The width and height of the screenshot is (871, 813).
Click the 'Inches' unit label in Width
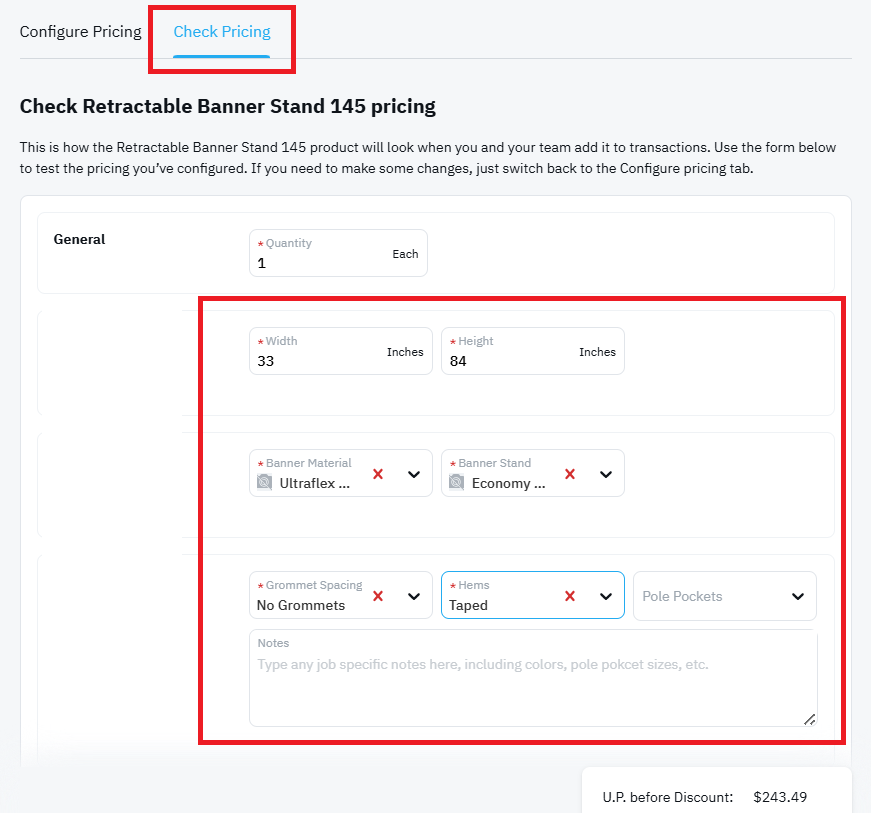(x=405, y=352)
